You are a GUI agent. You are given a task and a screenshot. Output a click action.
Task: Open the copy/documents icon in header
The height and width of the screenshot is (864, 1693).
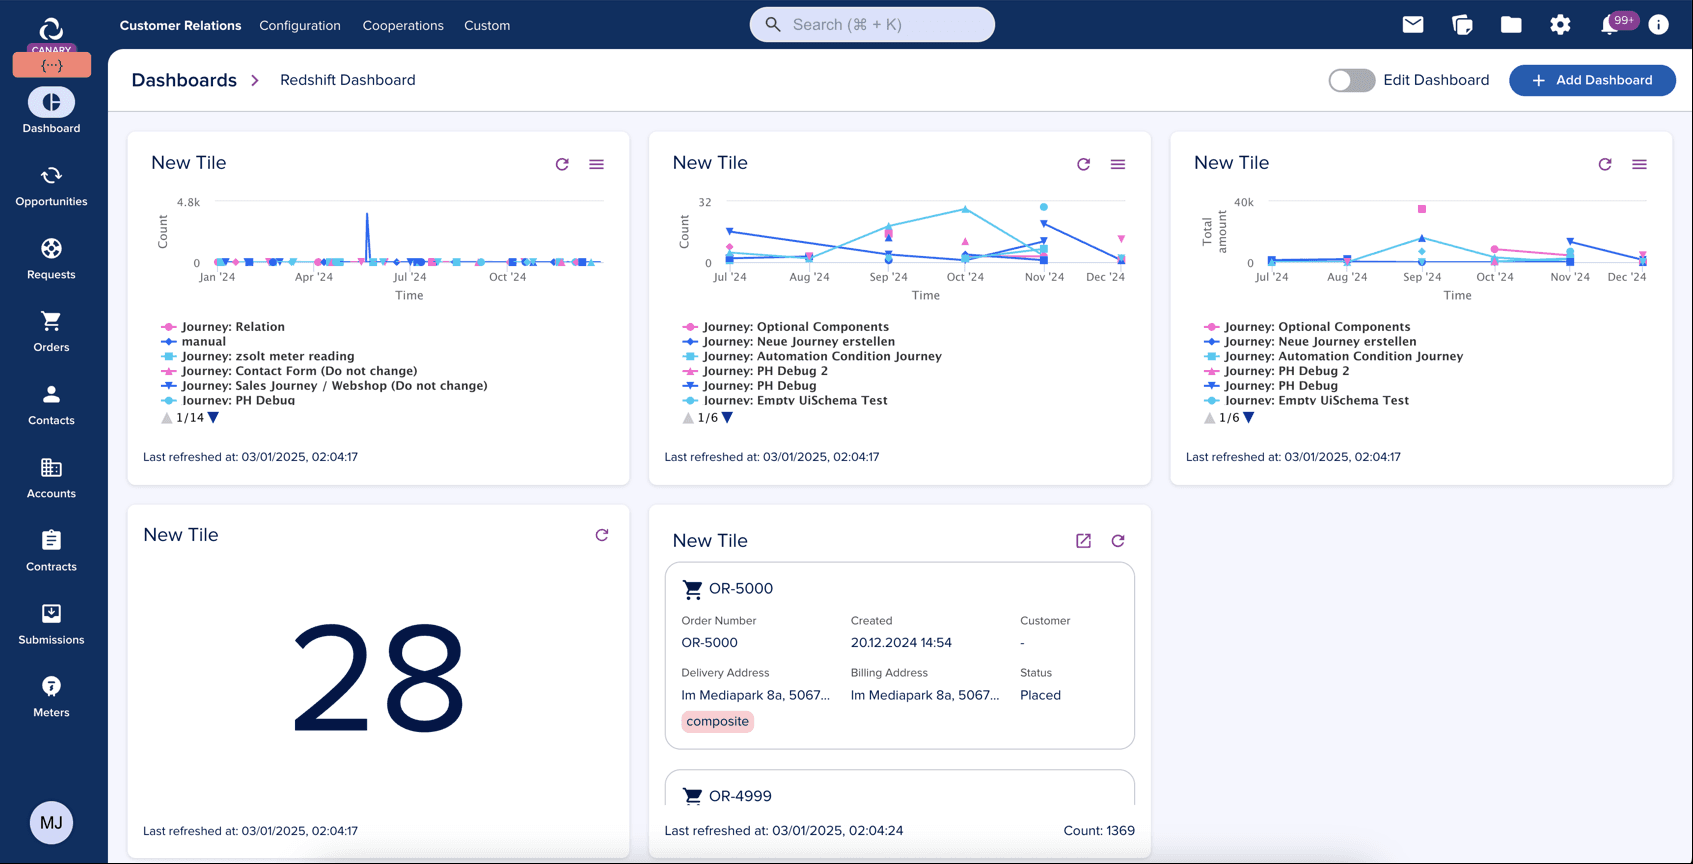coord(1462,25)
